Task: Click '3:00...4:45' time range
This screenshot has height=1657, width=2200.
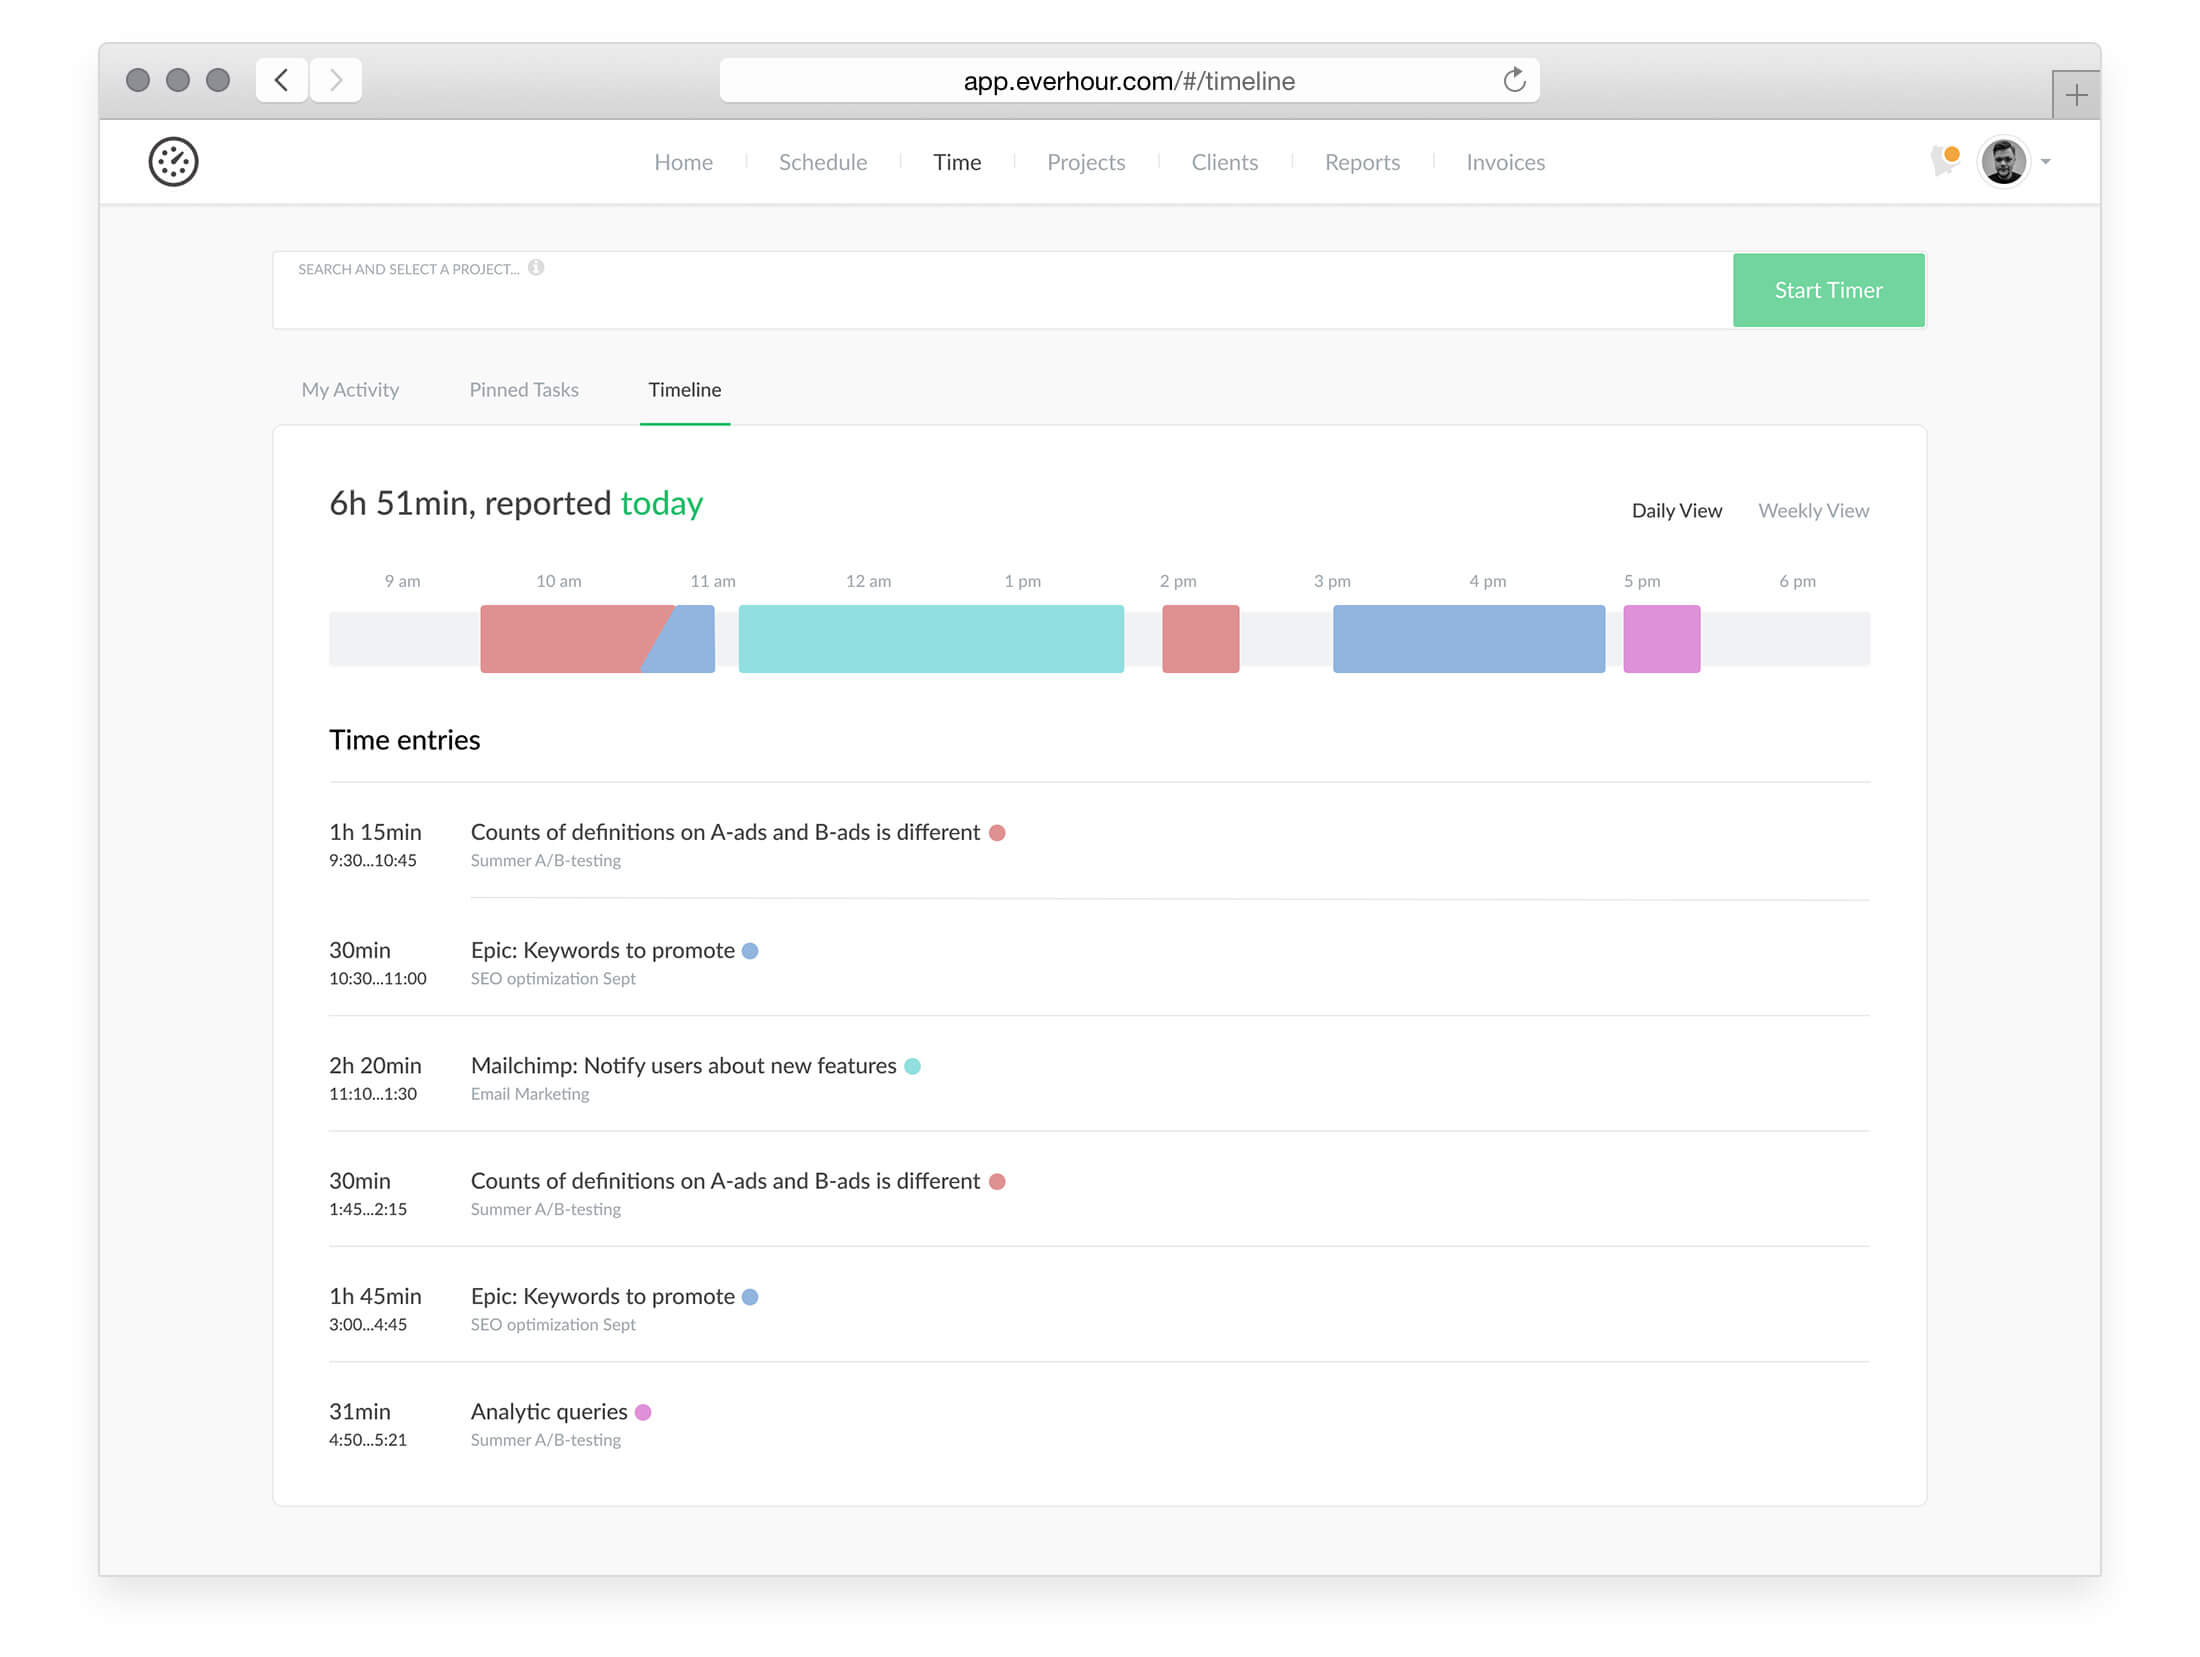Action: pos(368,1325)
